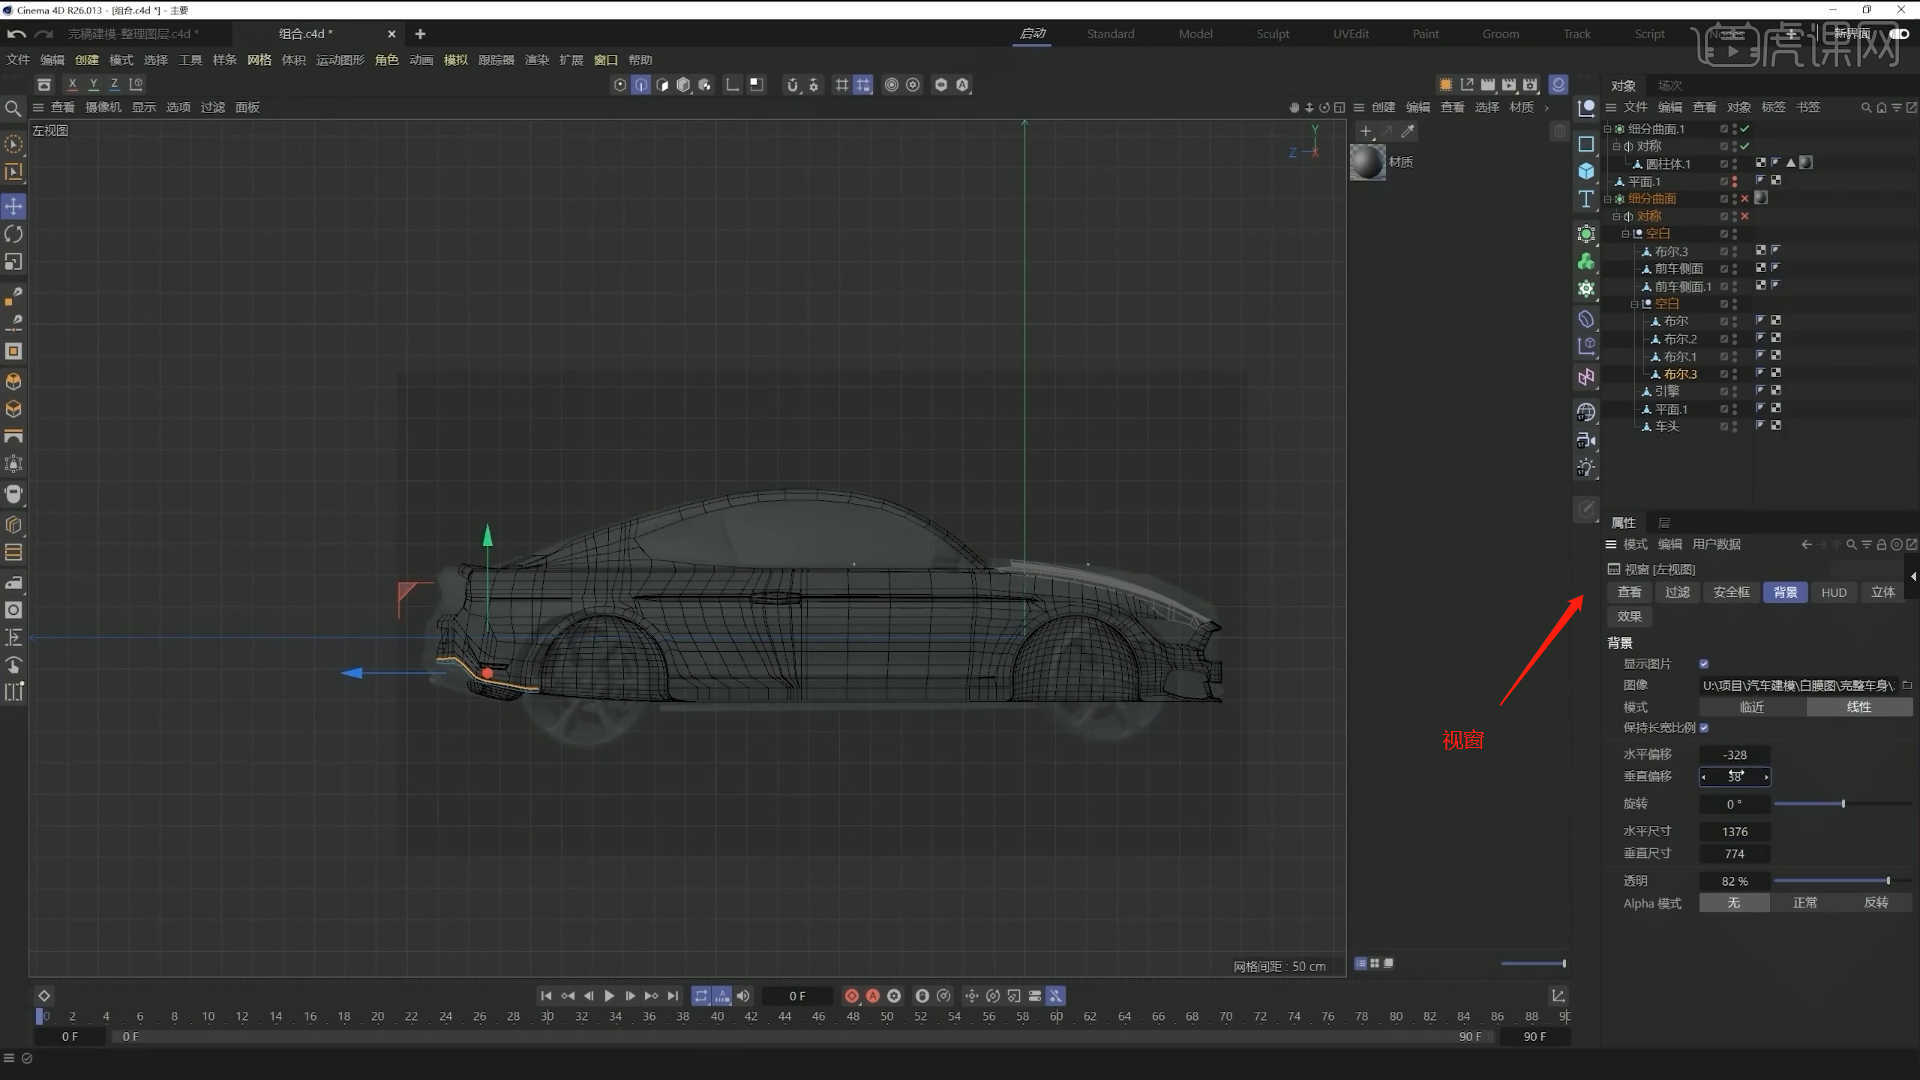Click the create new material plus icon
The width and height of the screenshot is (1920, 1080).
[1366, 131]
